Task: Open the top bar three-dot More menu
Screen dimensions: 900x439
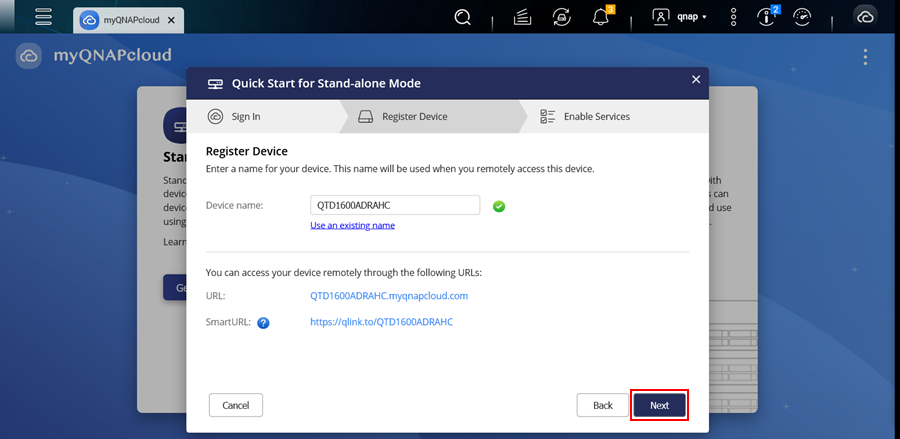Action: tap(734, 17)
